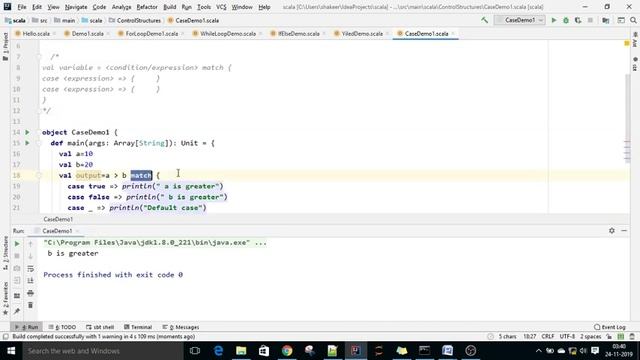Open the File menu
The width and height of the screenshot is (640, 360).
tap(22, 7)
